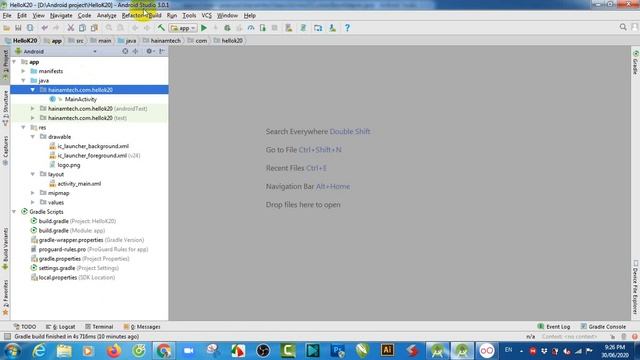
Task: Open the Window menu
Action: (227, 16)
